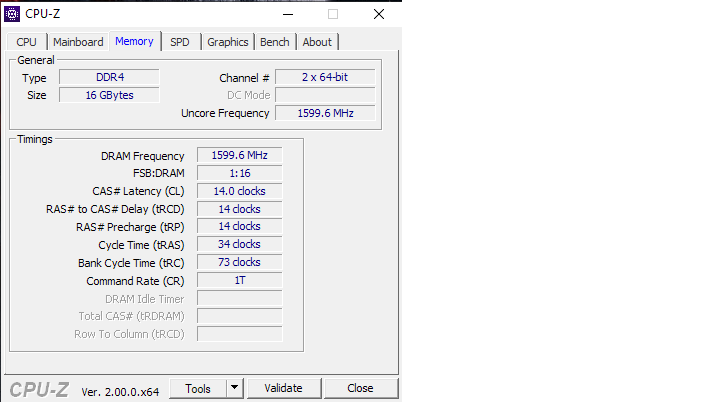Click the 2 x 64-bit channel field
720x402 pixels.
(x=325, y=77)
